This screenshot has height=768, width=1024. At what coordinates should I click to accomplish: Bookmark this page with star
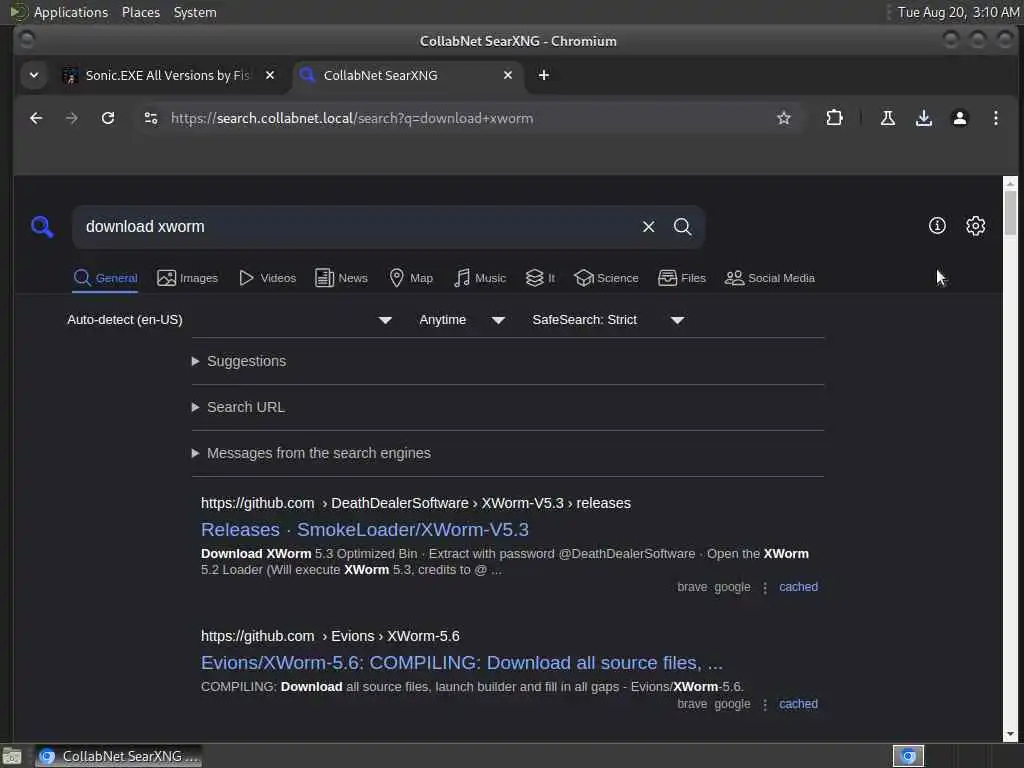coord(784,118)
